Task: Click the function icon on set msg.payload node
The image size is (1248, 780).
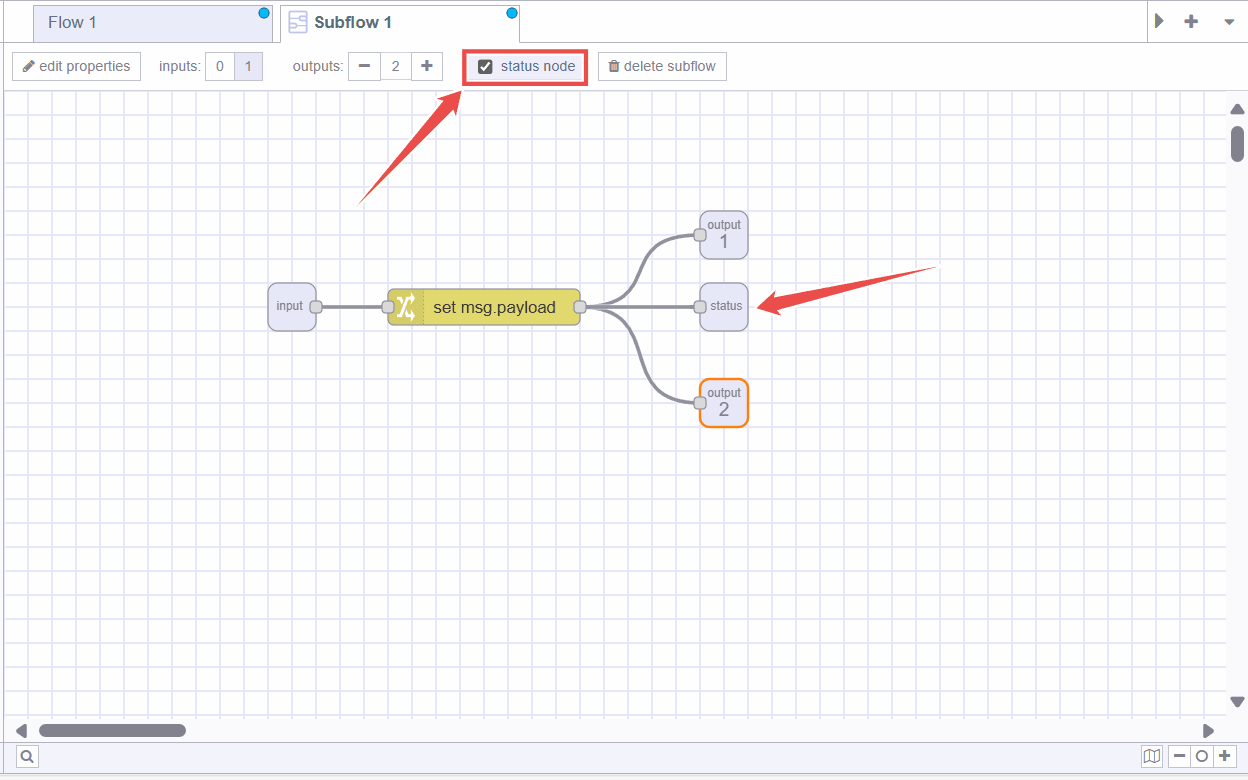Action: coord(403,307)
